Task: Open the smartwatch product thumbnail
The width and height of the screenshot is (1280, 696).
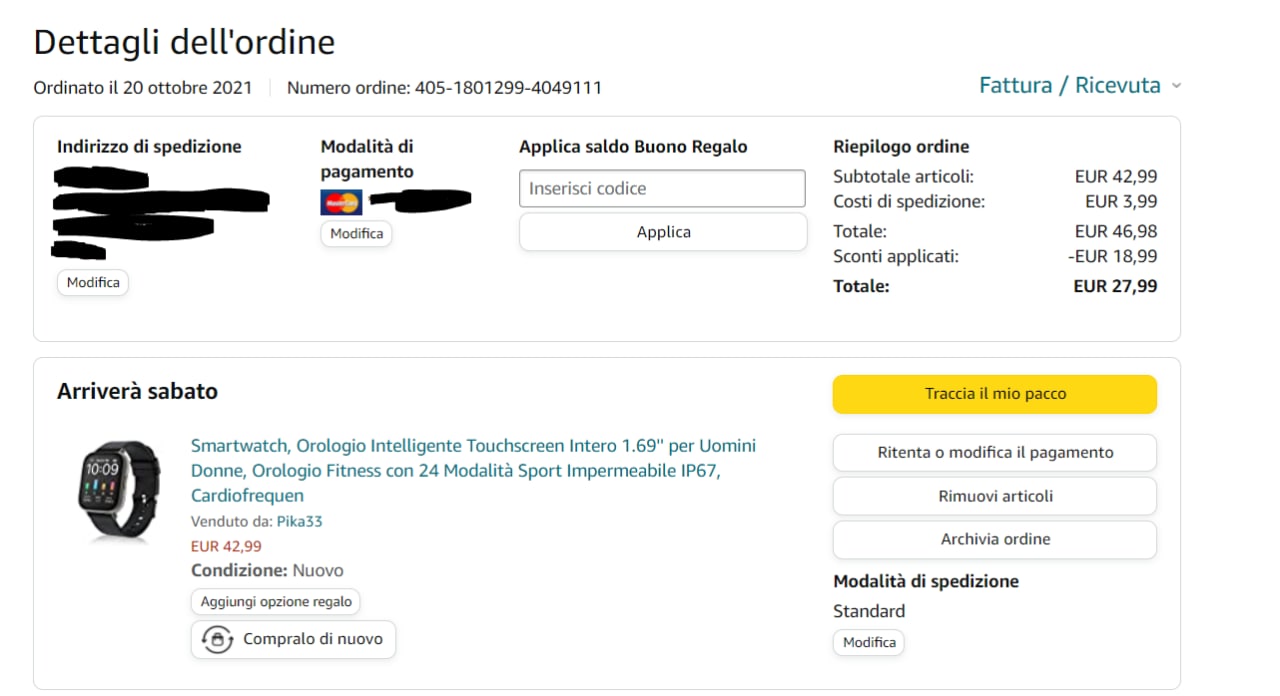Action: click(x=119, y=492)
